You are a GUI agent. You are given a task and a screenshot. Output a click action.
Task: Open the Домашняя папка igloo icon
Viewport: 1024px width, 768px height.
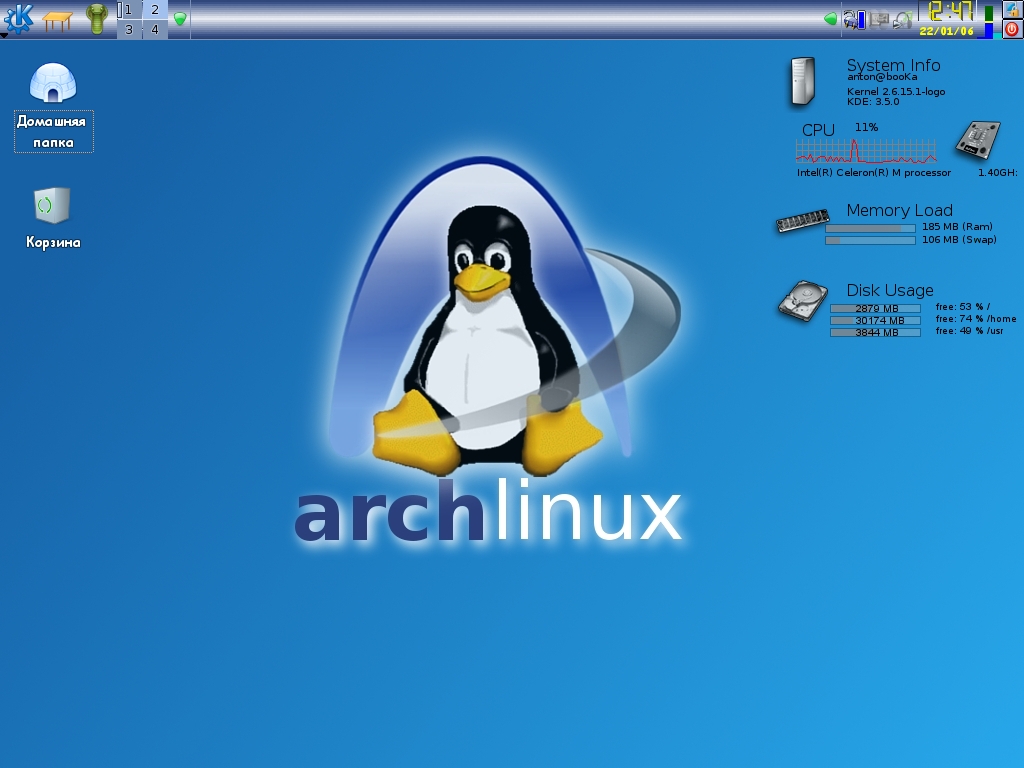click(53, 83)
